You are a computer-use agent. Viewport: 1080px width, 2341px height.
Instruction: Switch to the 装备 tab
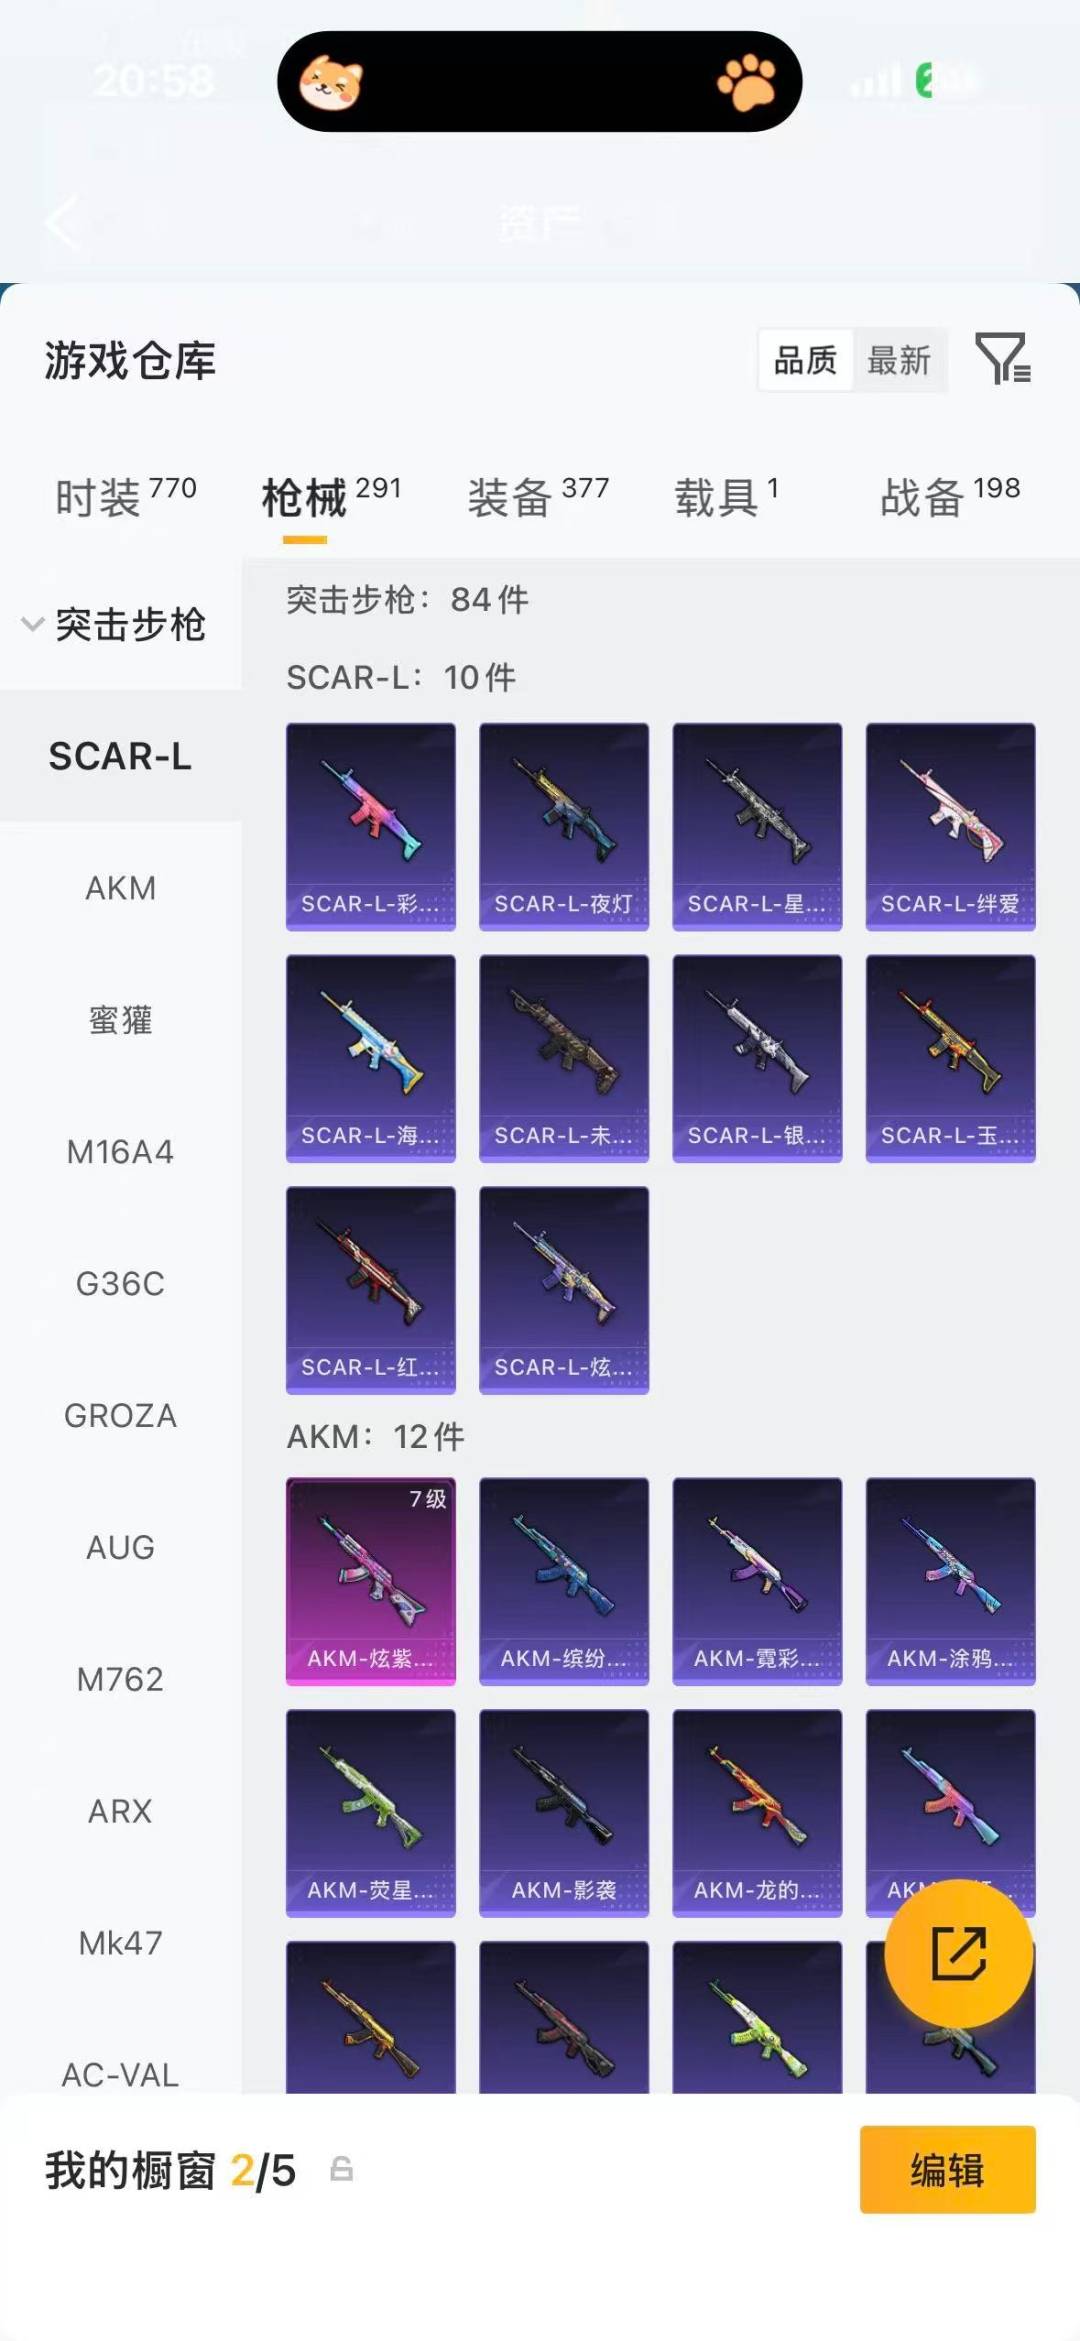(x=538, y=496)
